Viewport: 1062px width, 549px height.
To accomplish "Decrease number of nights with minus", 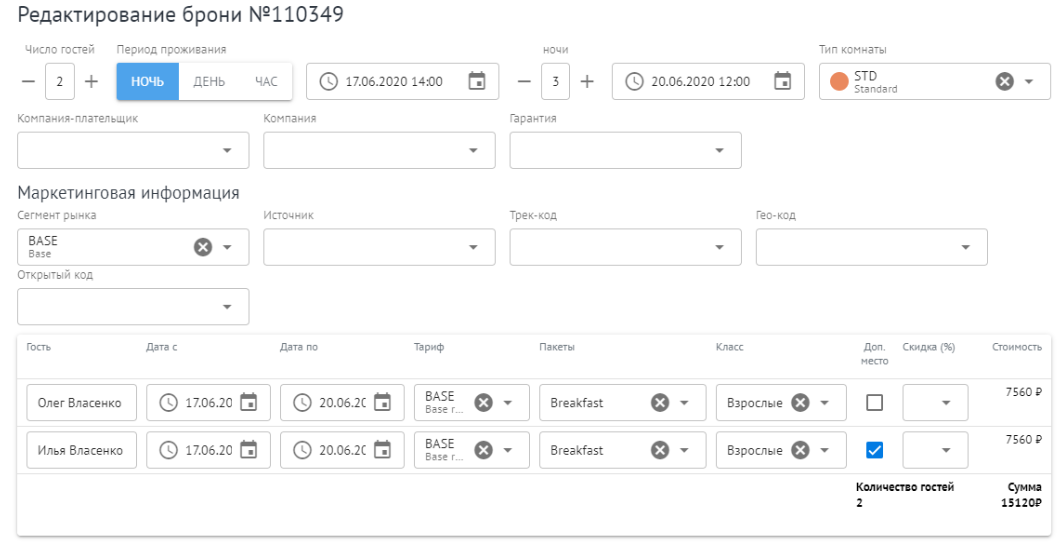I will point(524,82).
